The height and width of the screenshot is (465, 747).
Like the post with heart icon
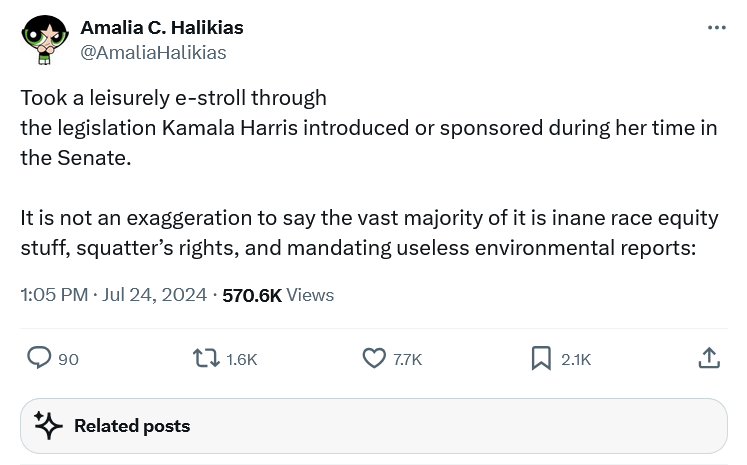tap(374, 358)
